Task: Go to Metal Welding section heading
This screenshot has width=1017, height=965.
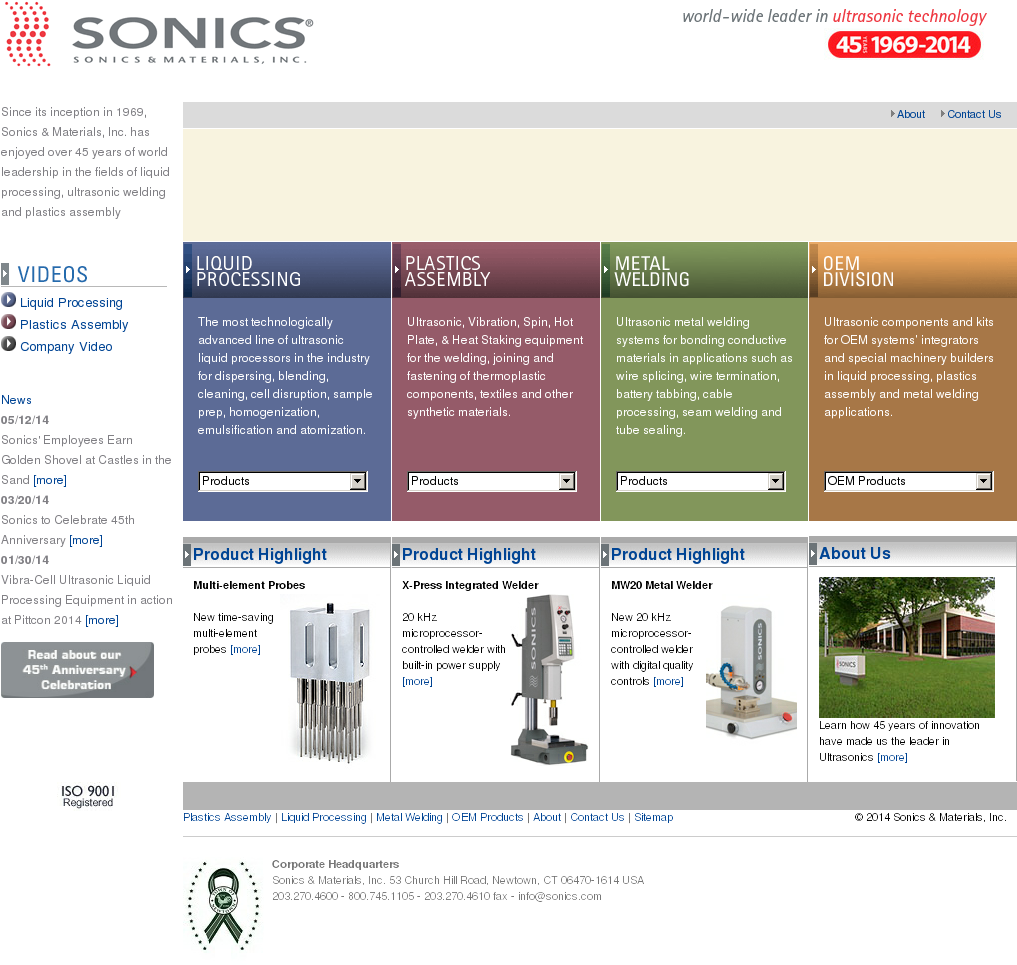Action: (x=652, y=271)
